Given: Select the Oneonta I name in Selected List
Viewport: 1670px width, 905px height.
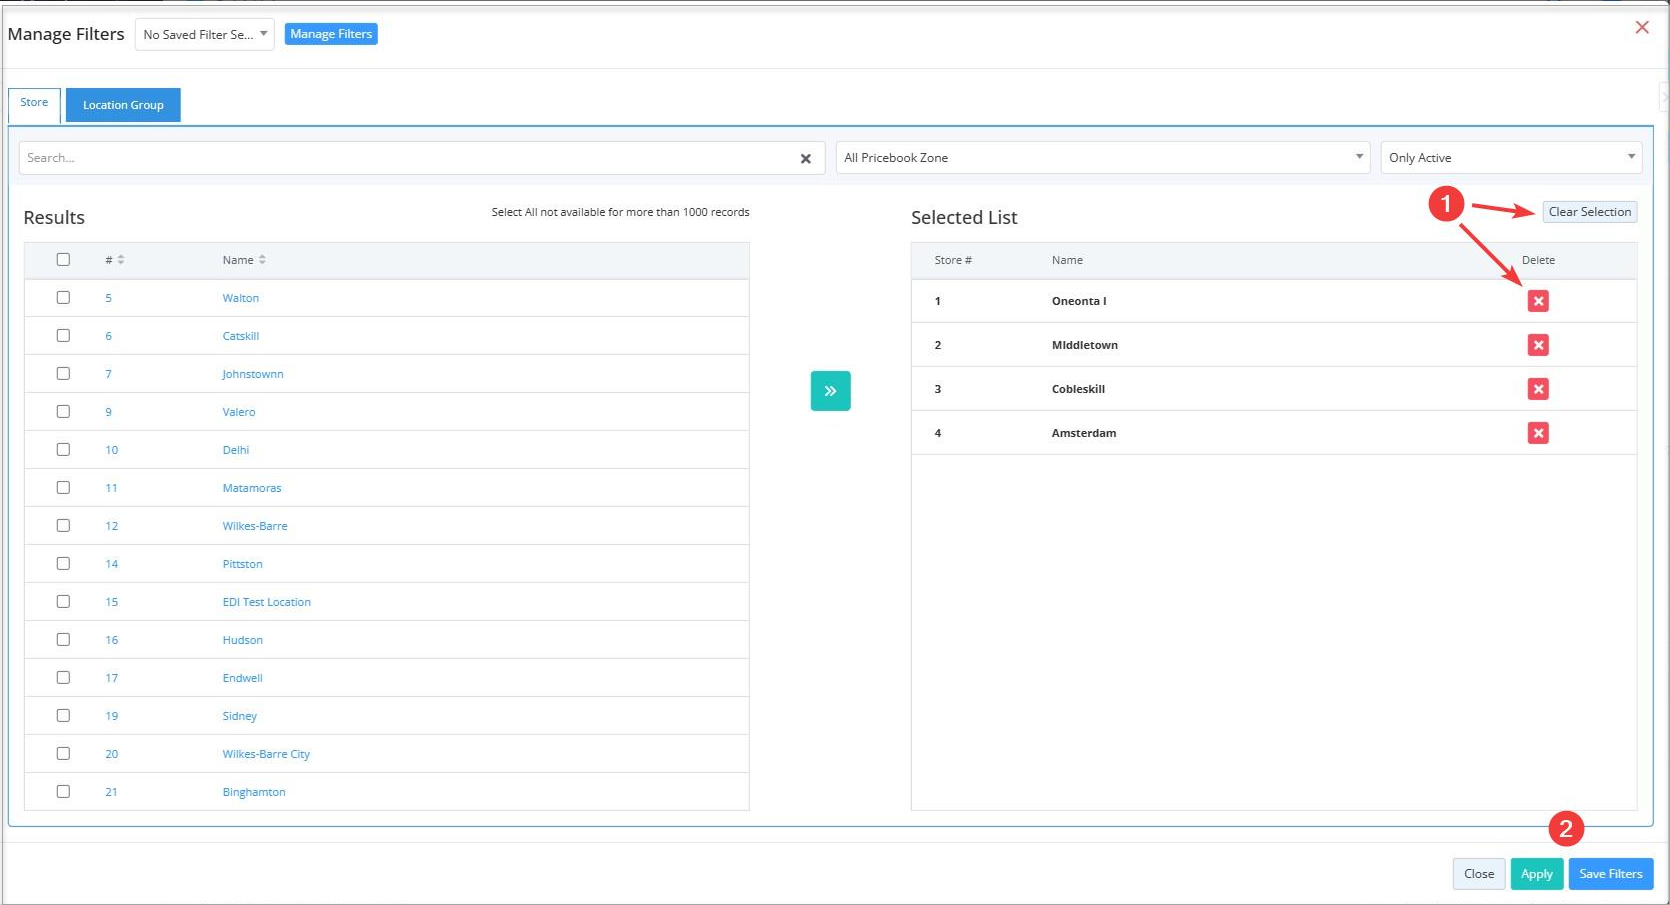Looking at the screenshot, I should [x=1079, y=301].
